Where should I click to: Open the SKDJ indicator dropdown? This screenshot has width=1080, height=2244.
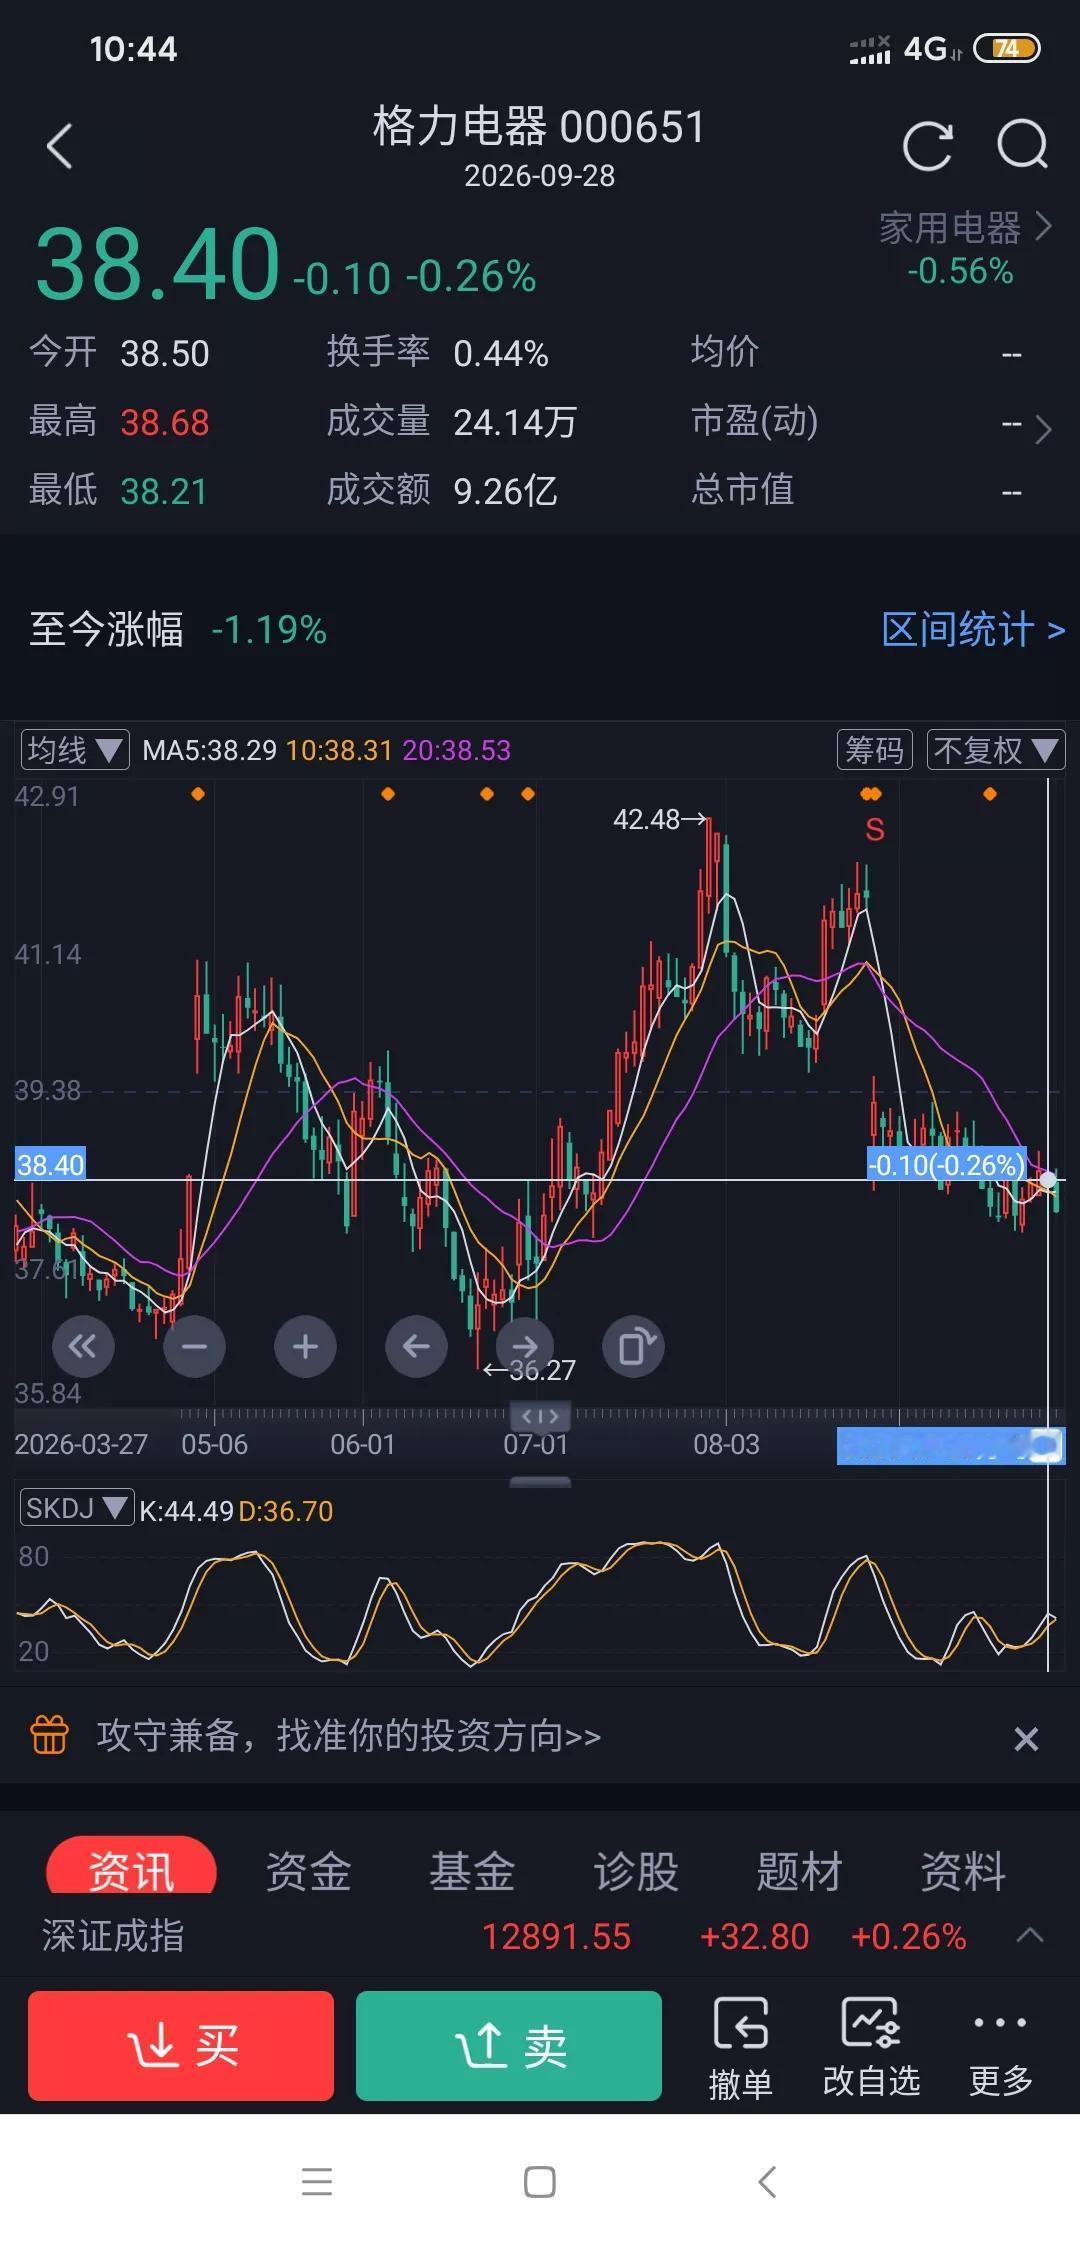pos(77,1508)
